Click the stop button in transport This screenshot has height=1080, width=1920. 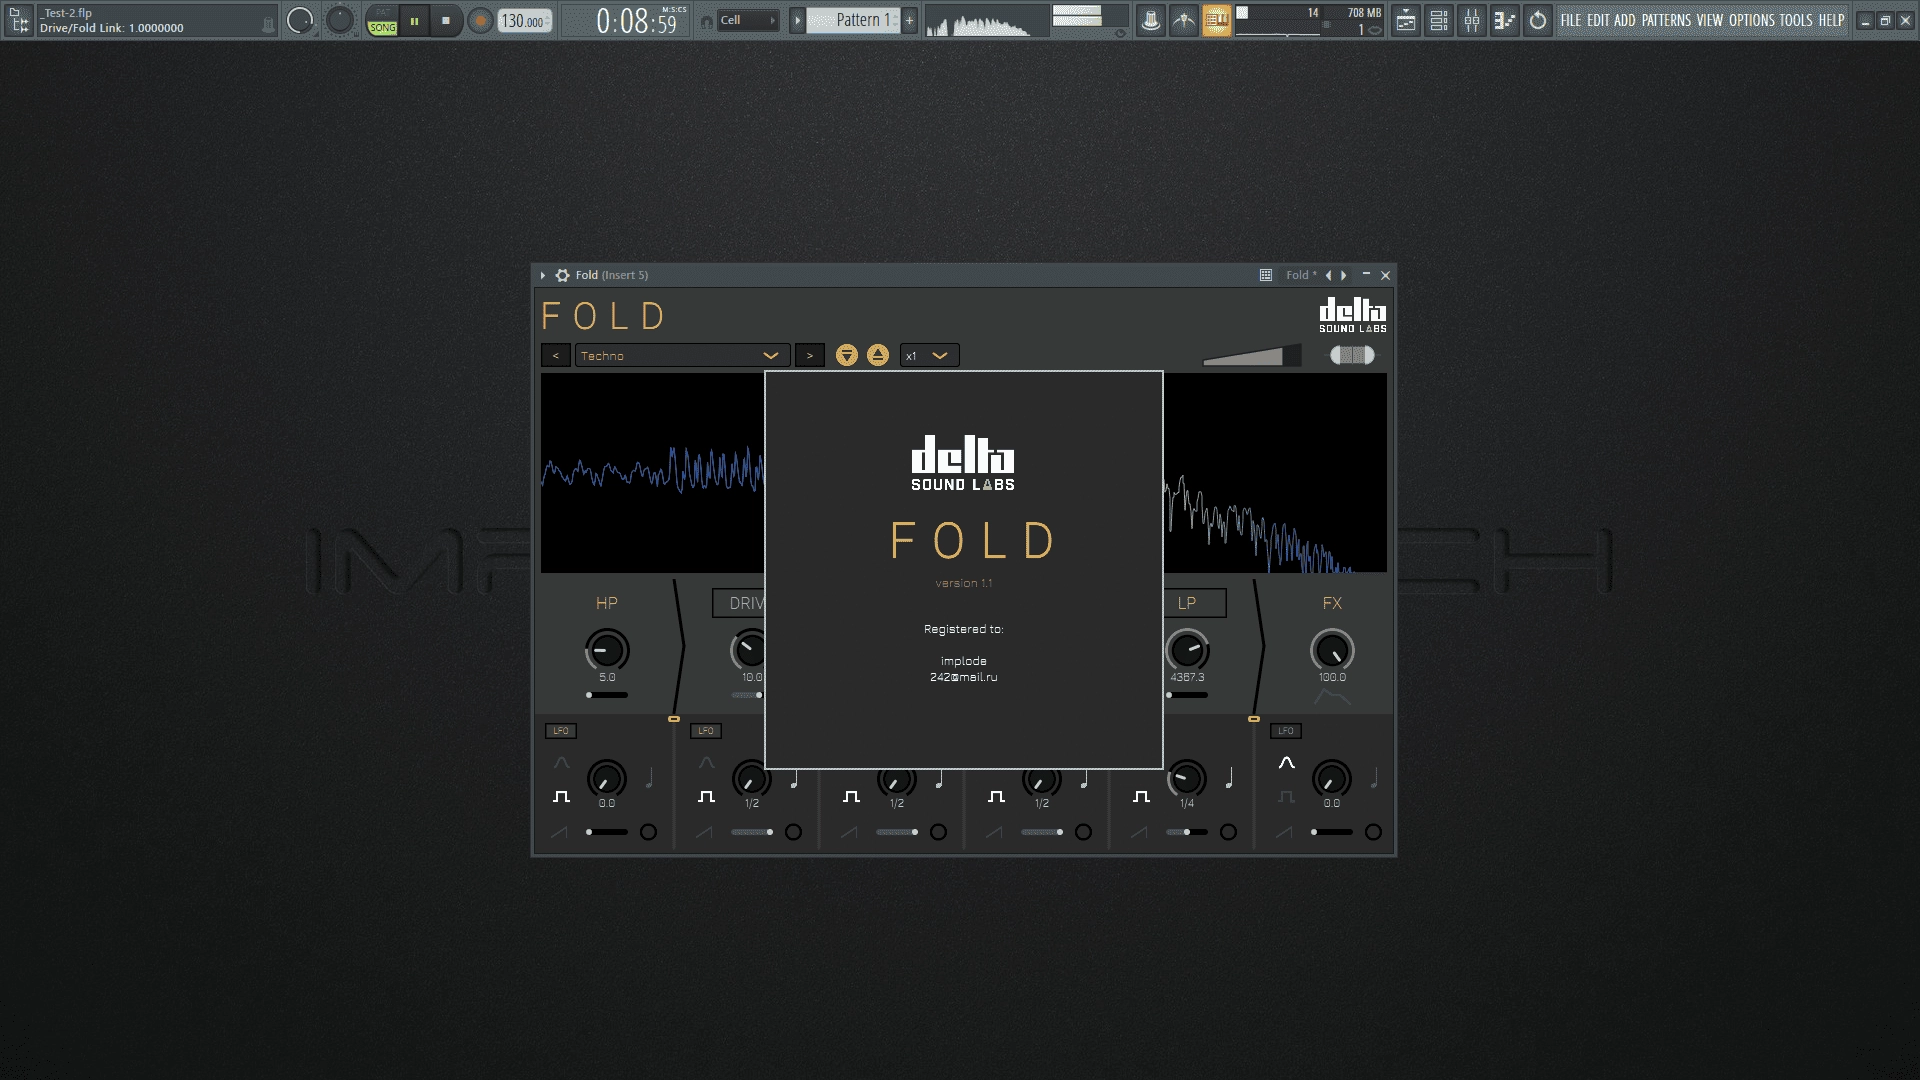446,20
